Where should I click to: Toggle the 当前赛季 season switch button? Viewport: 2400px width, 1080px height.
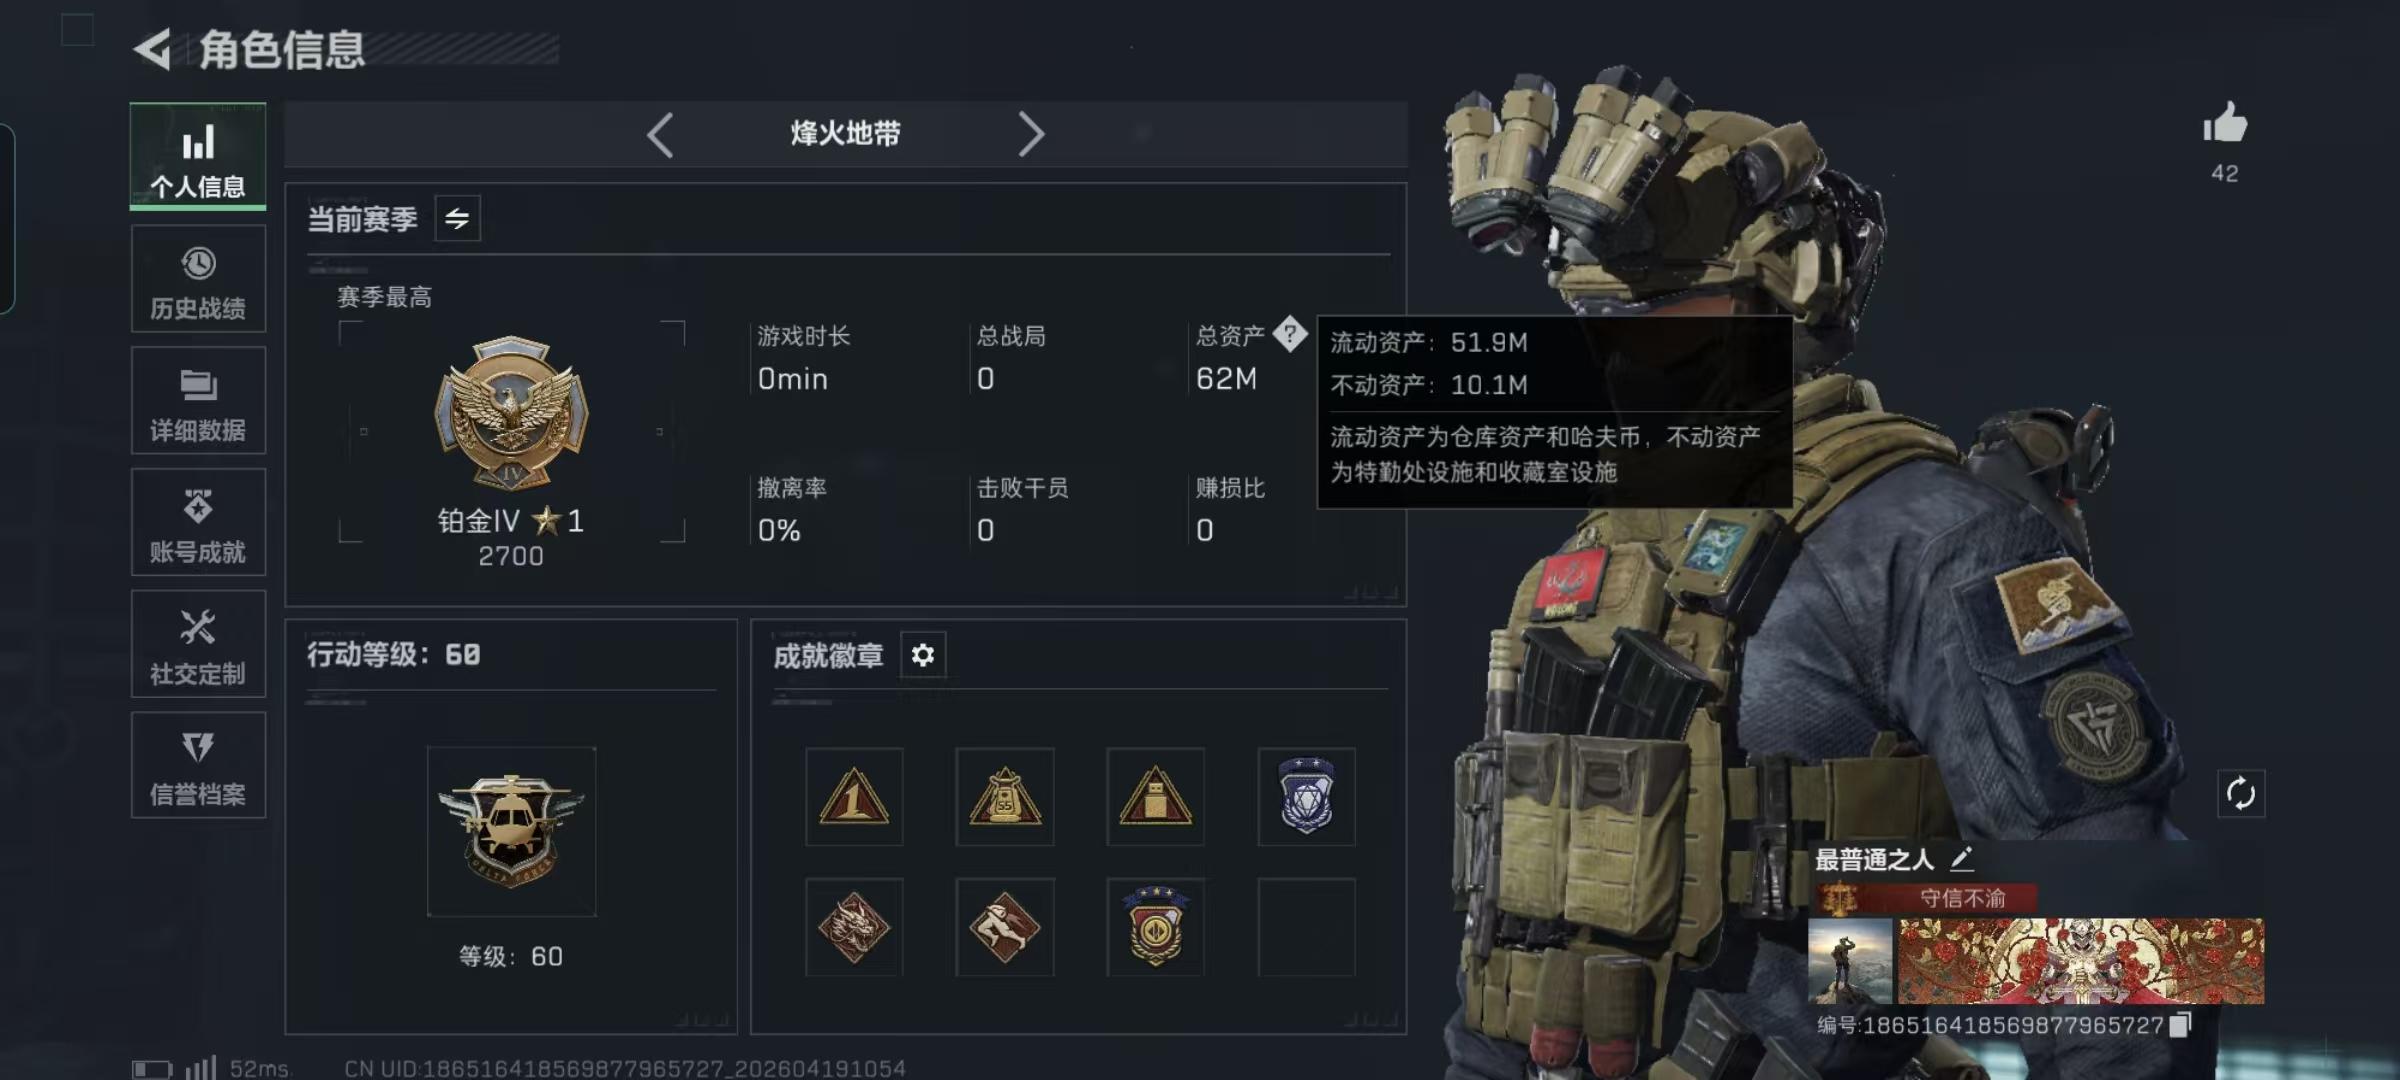tap(457, 219)
